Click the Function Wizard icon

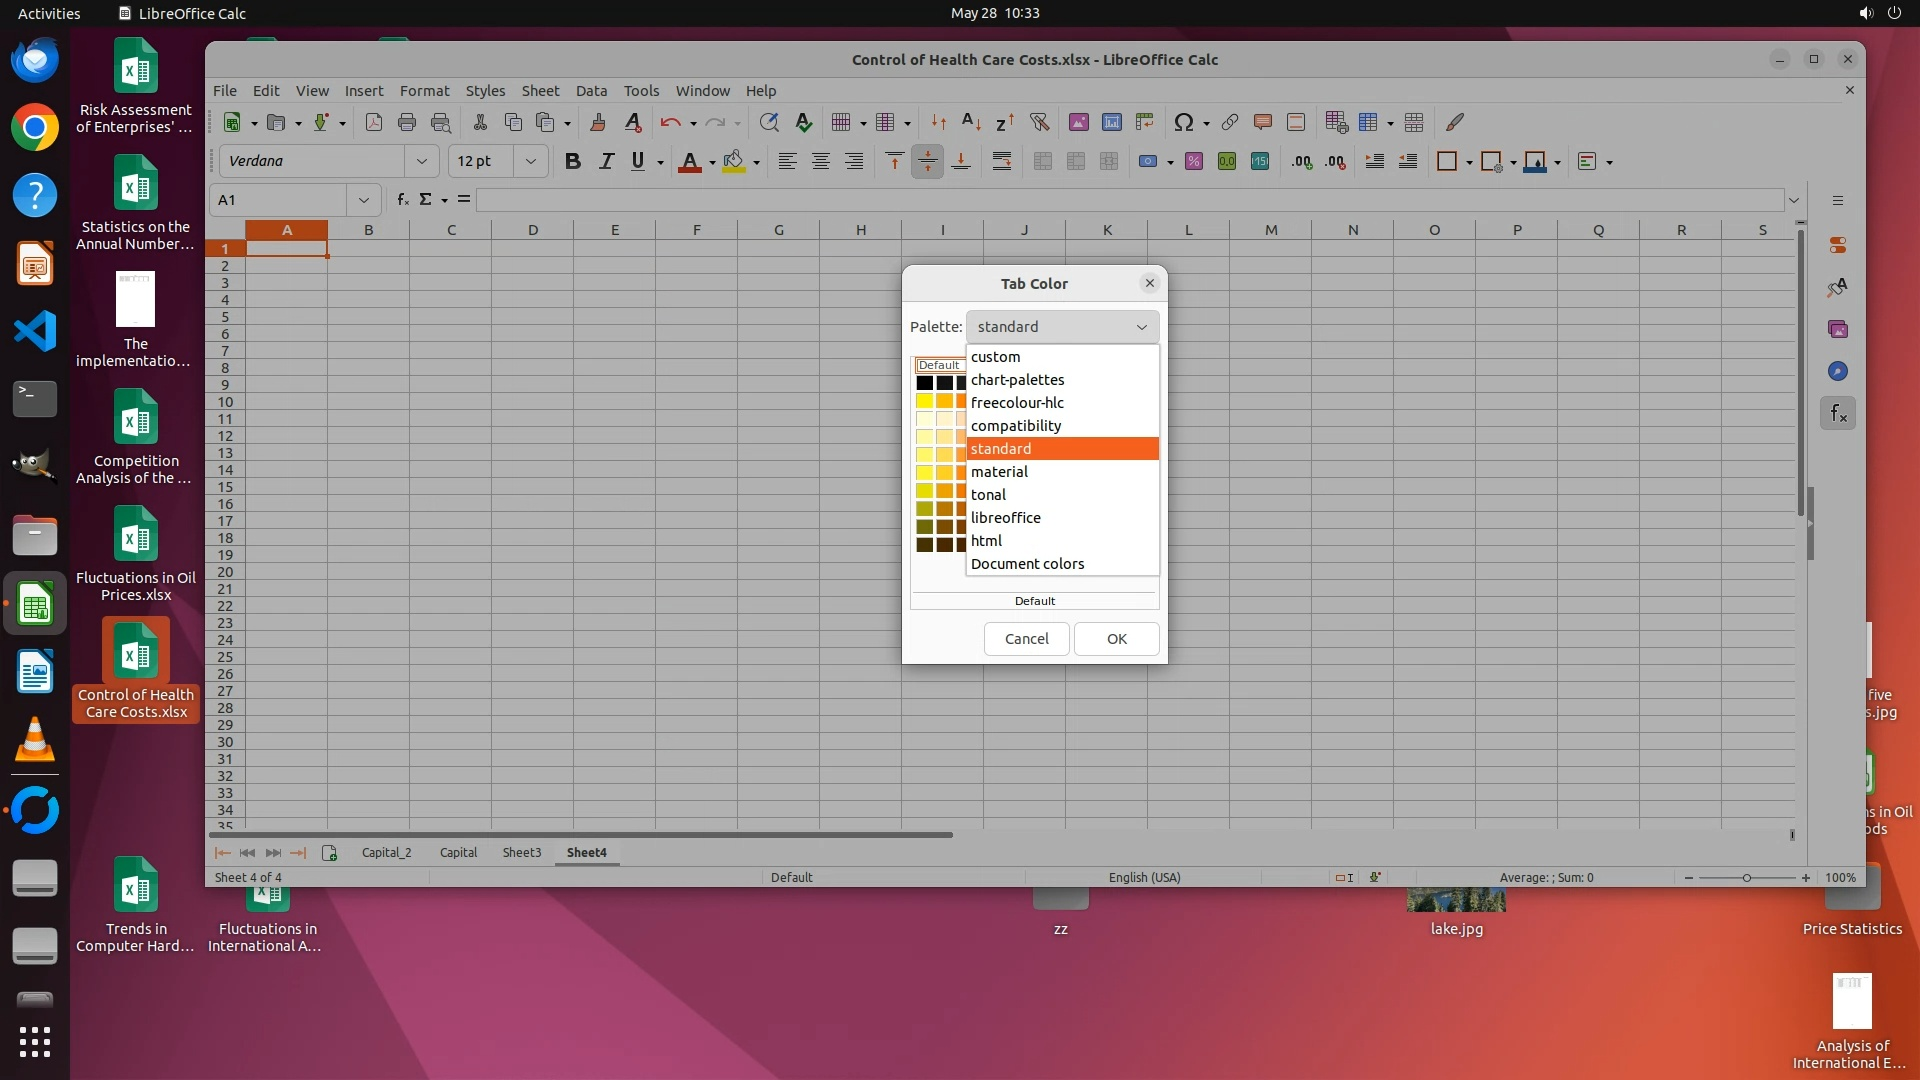click(x=402, y=200)
